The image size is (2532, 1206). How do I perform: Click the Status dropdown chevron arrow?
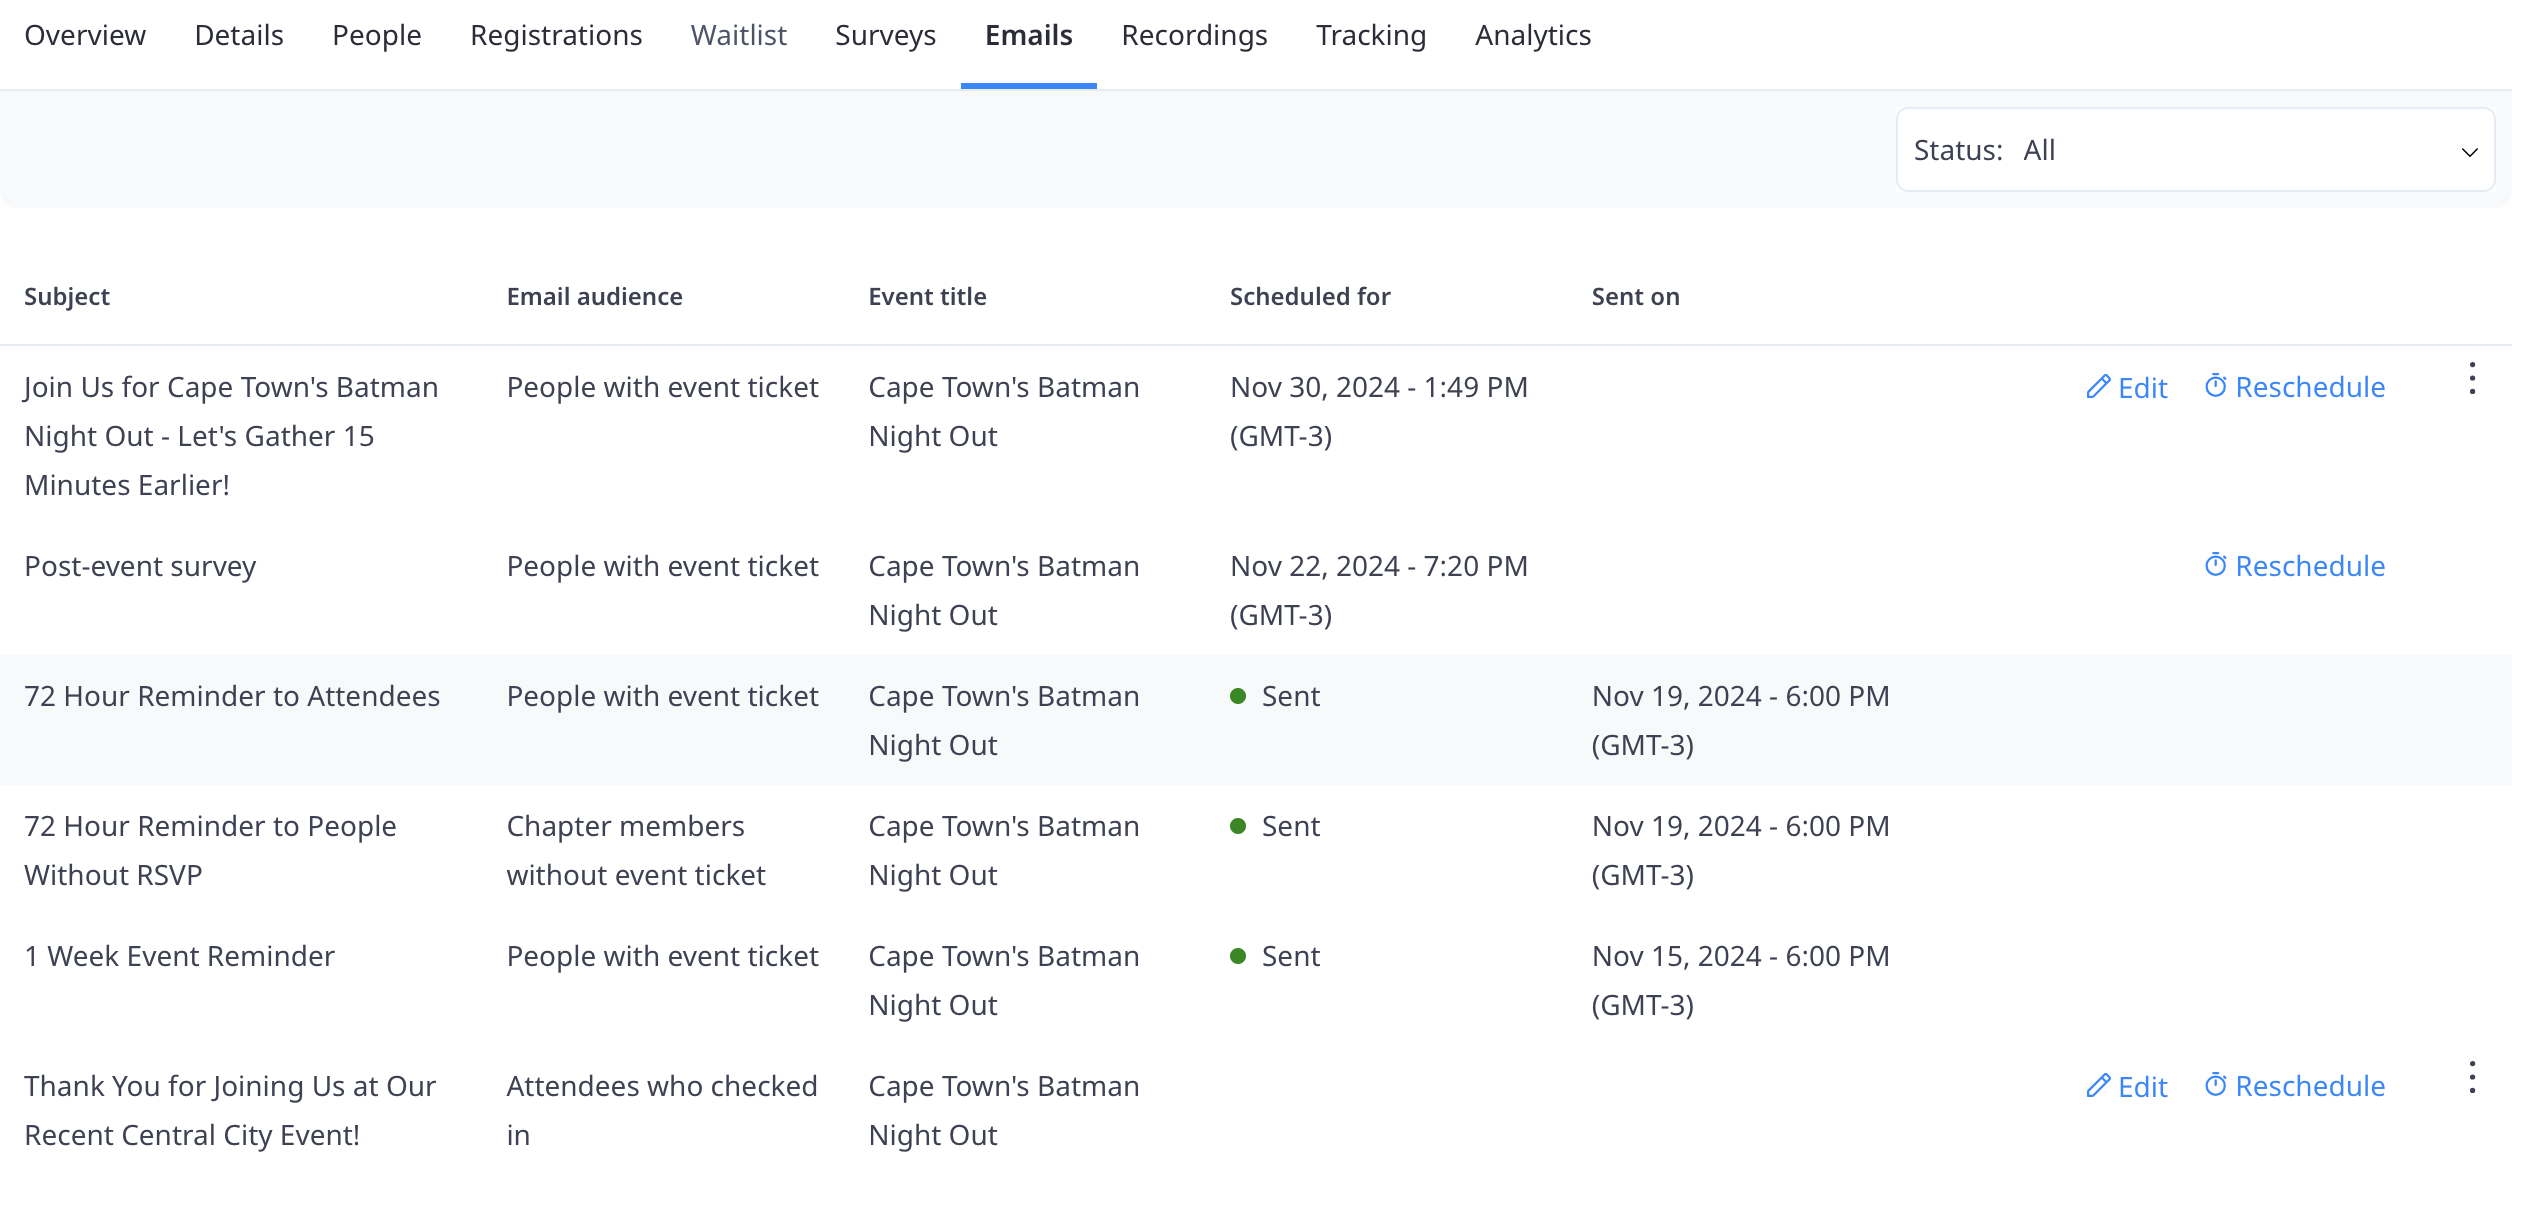[2469, 152]
